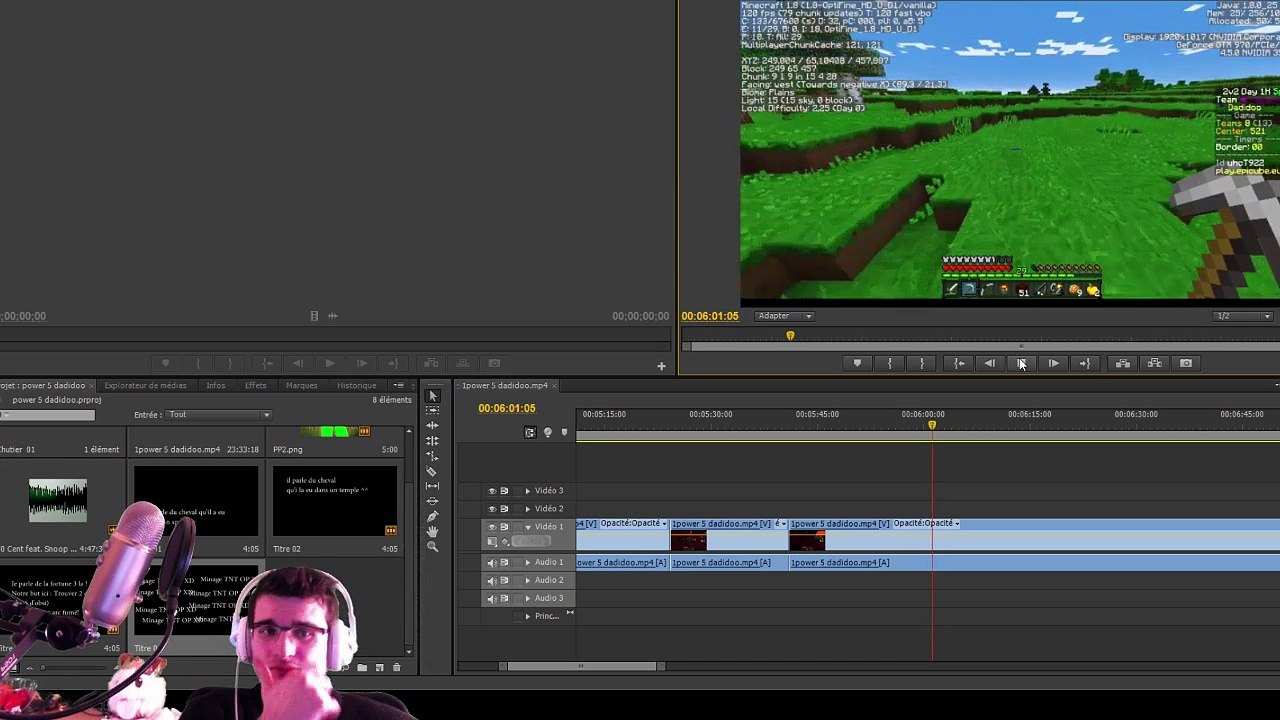Toggle Snap in the timeline header
The height and width of the screenshot is (720, 1280).
coord(530,432)
